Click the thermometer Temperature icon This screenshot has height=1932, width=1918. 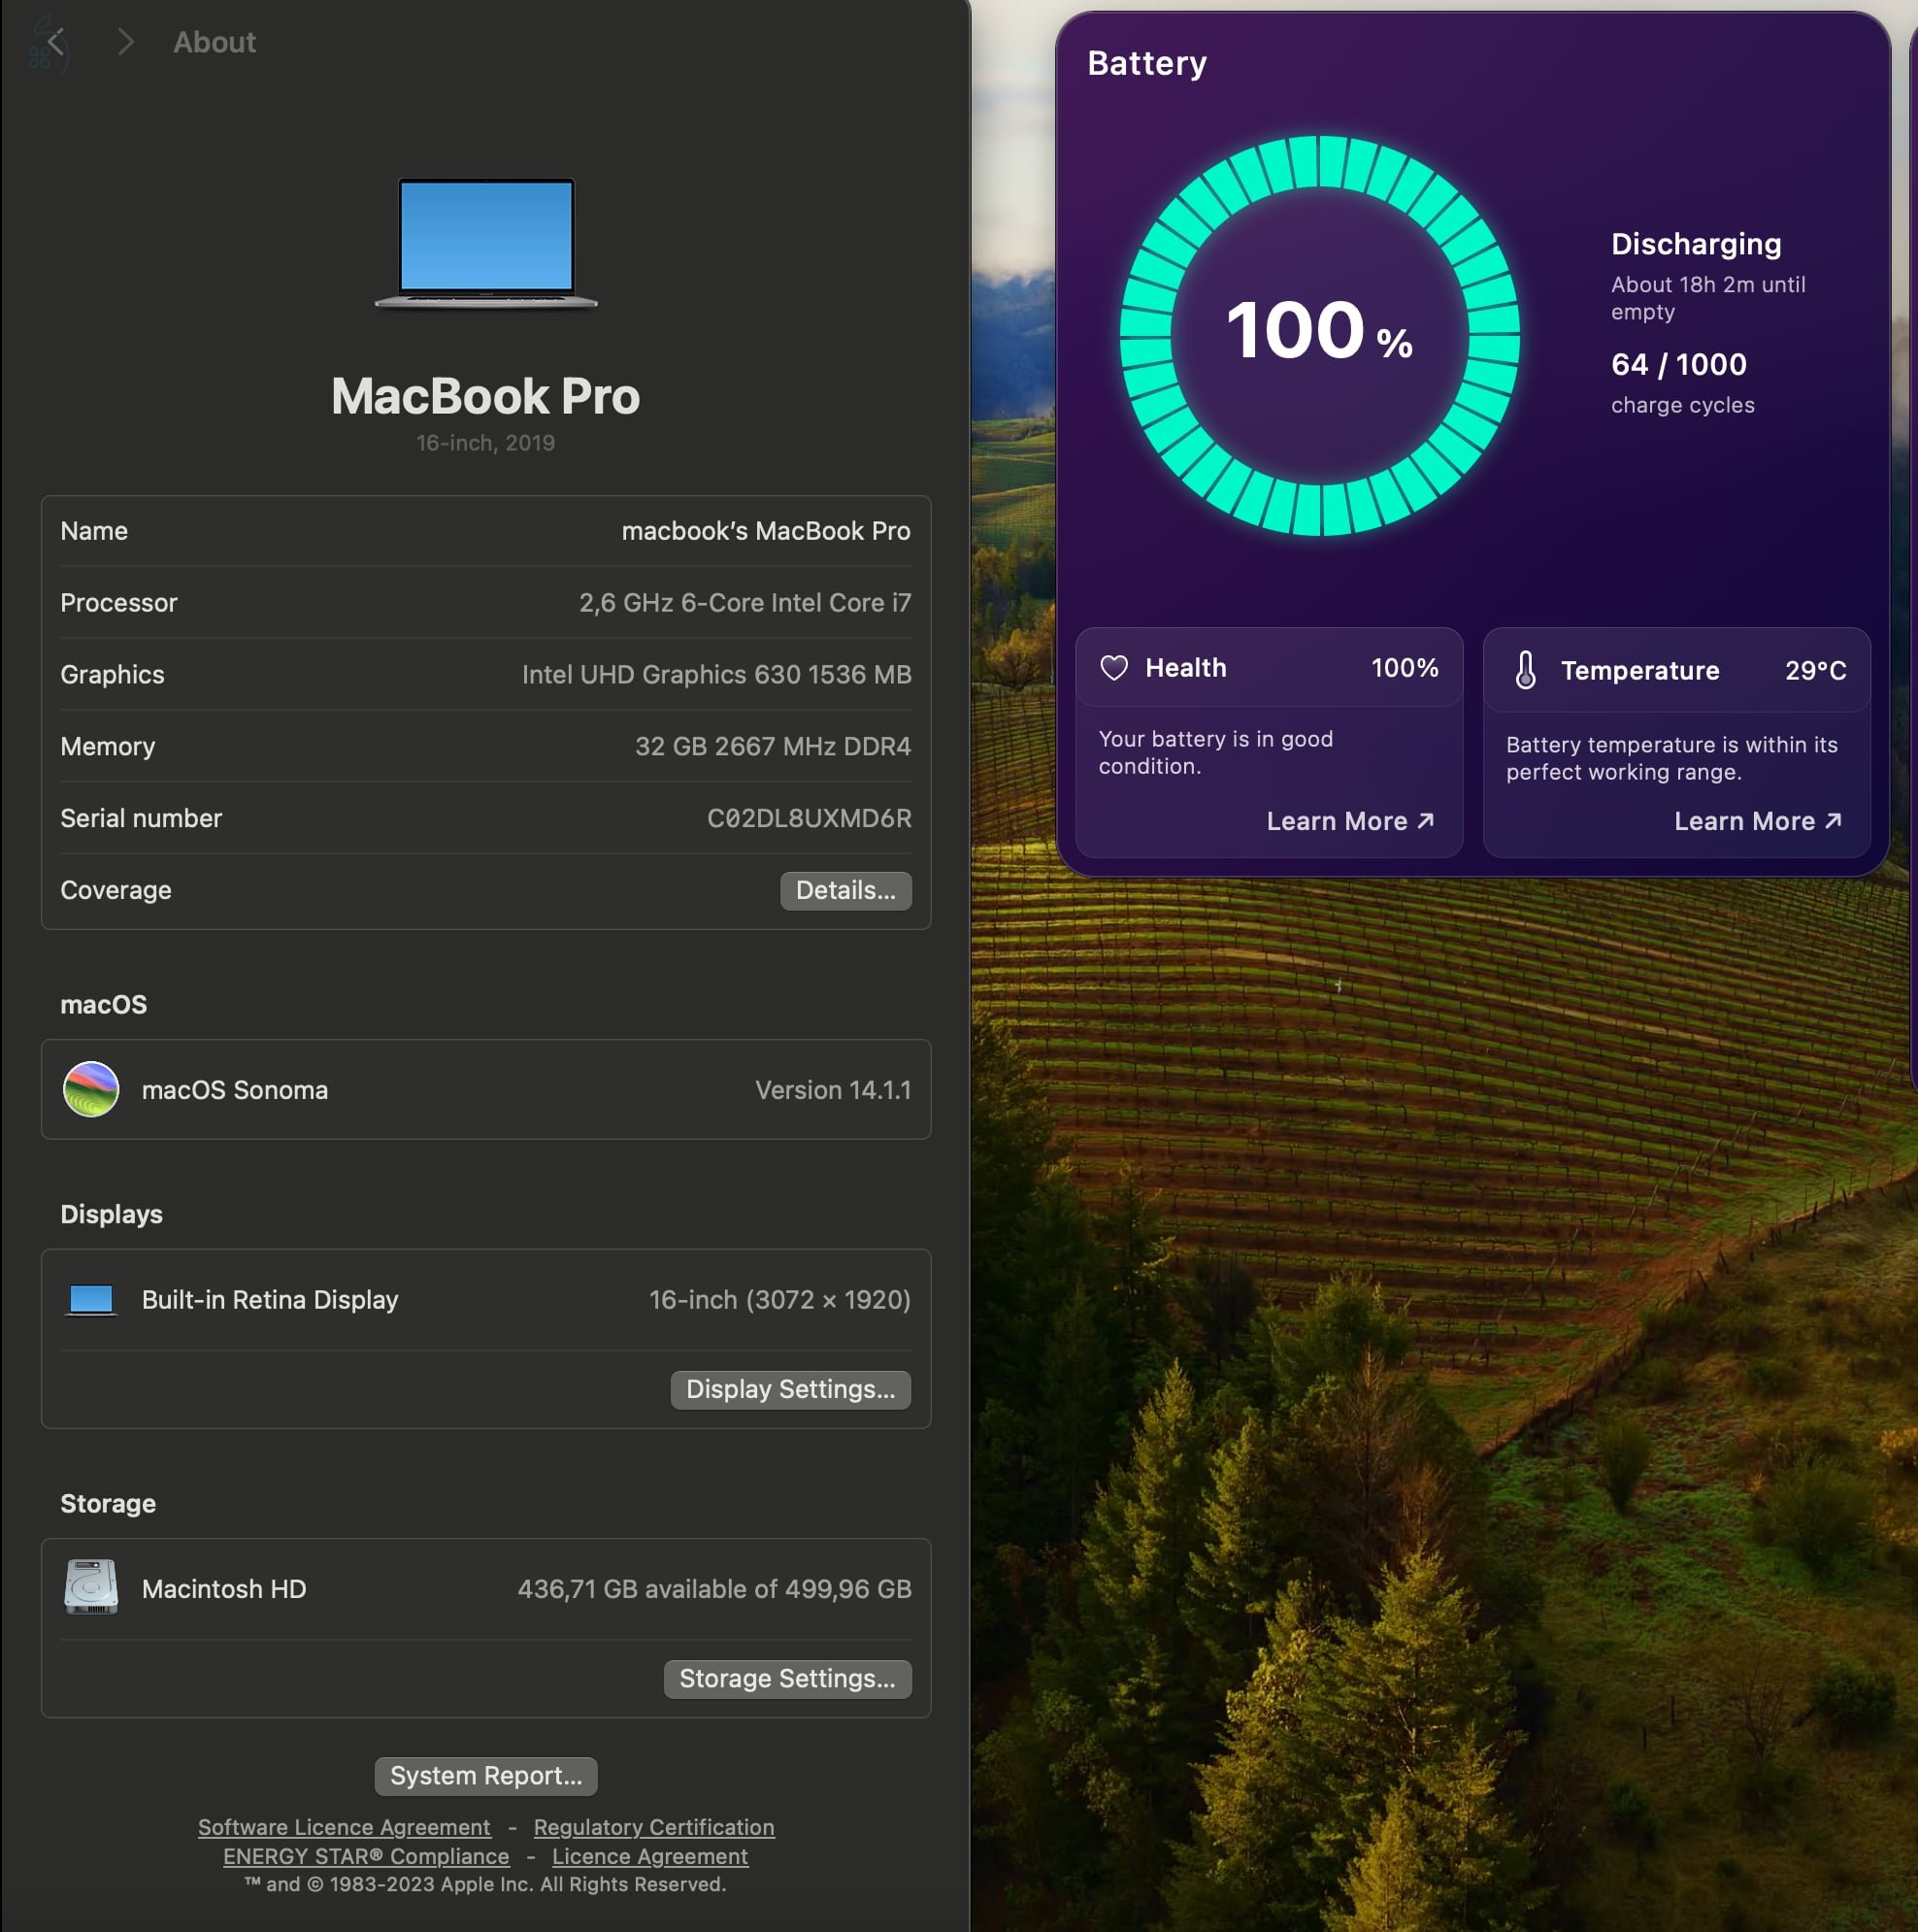1525,670
